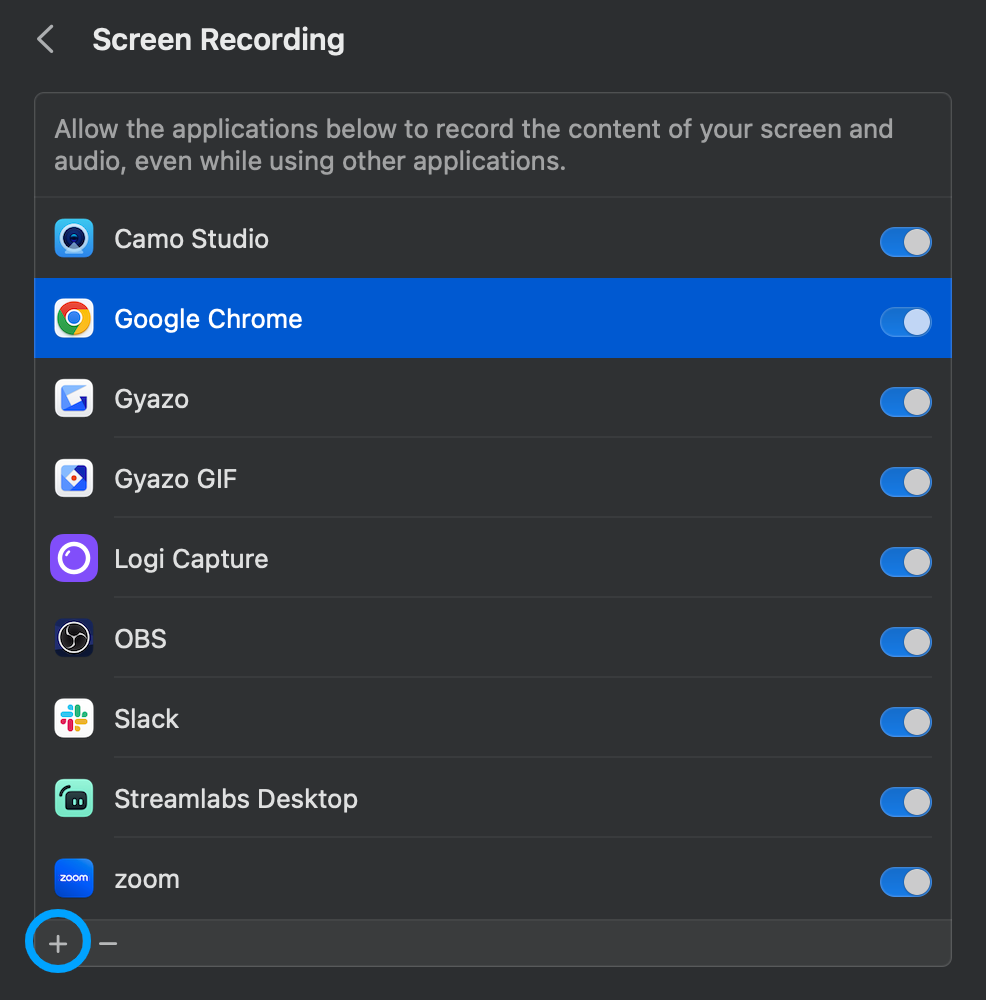Viewport: 986px width, 1000px height.
Task: Toggle the OBS permission switch
Action: [x=905, y=642]
